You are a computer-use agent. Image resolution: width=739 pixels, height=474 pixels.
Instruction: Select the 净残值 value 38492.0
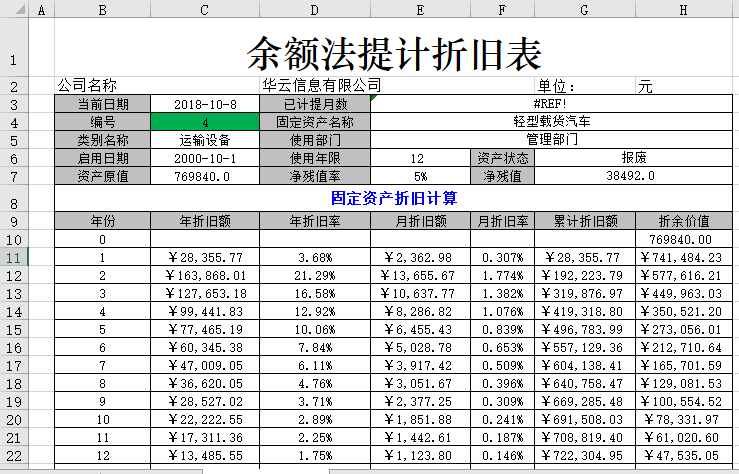(633, 176)
